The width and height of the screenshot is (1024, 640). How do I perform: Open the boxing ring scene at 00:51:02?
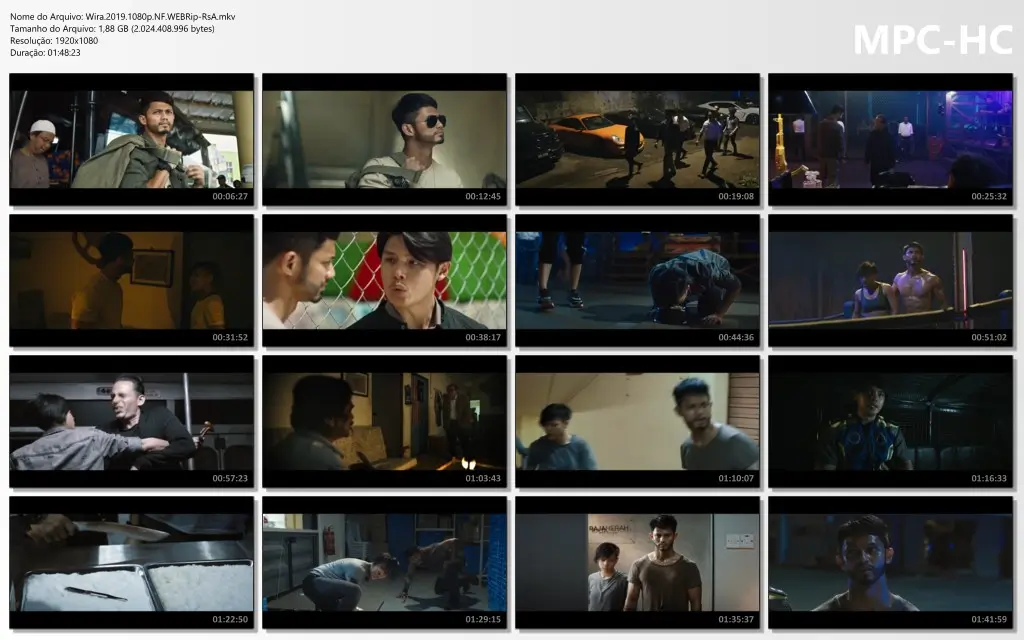(889, 278)
